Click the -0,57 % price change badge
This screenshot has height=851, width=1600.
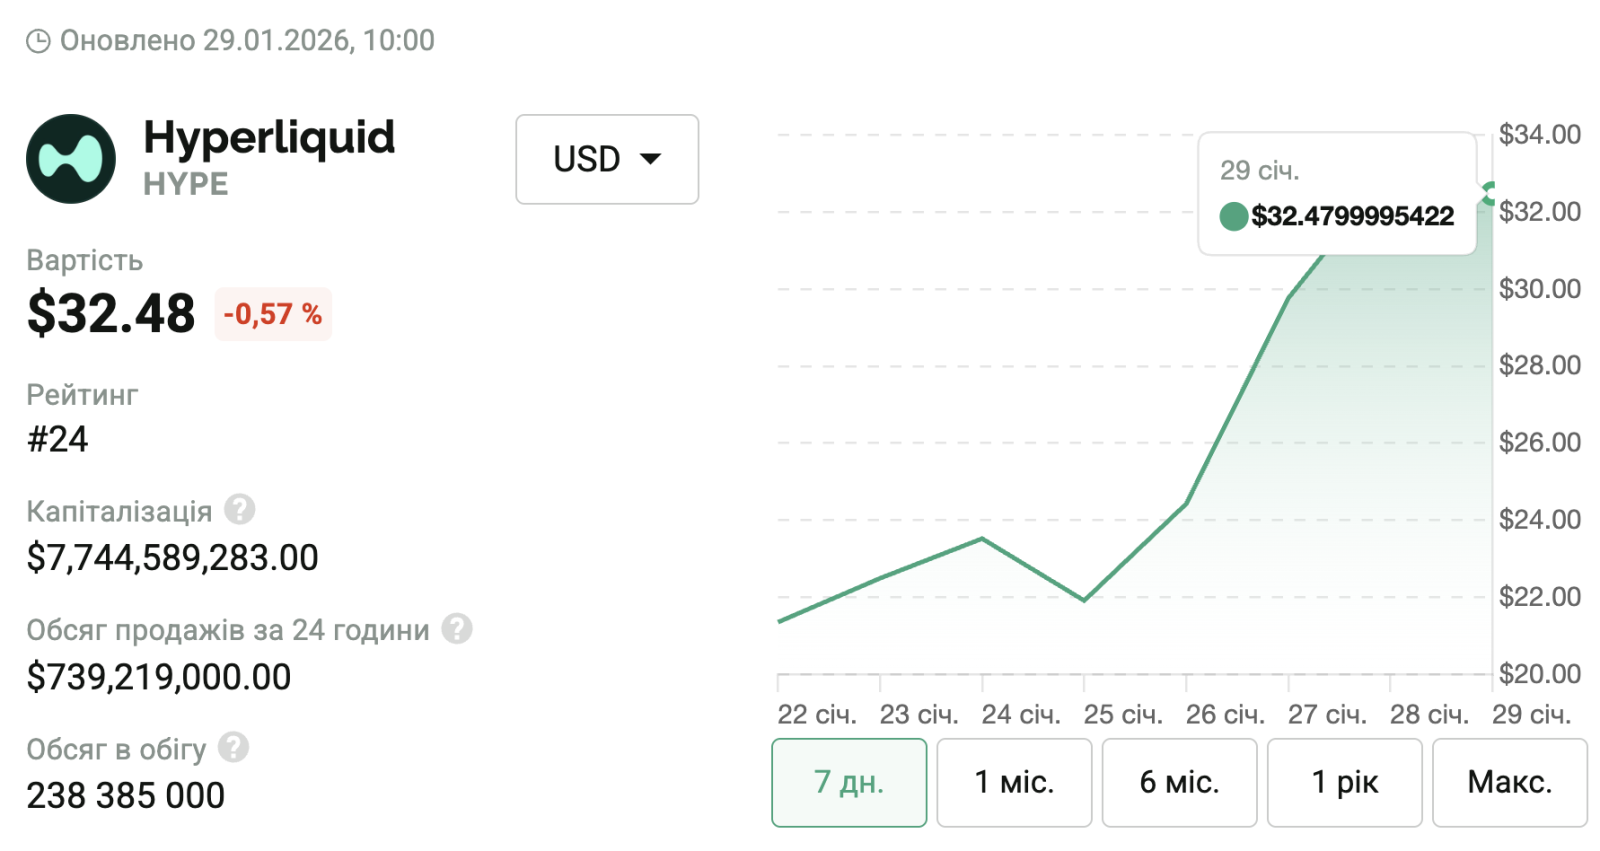click(x=273, y=314)
